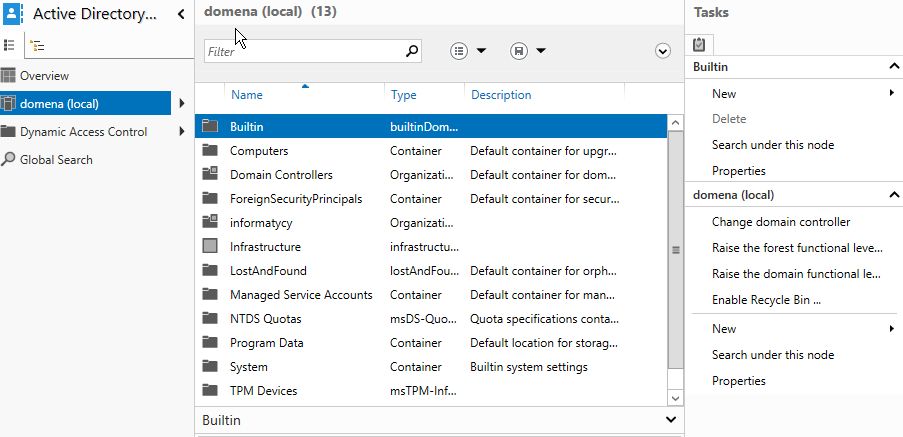Click the Overview grid icon
Image resolution: width=903 pixels, height=437 pixels.
point(8,75)
